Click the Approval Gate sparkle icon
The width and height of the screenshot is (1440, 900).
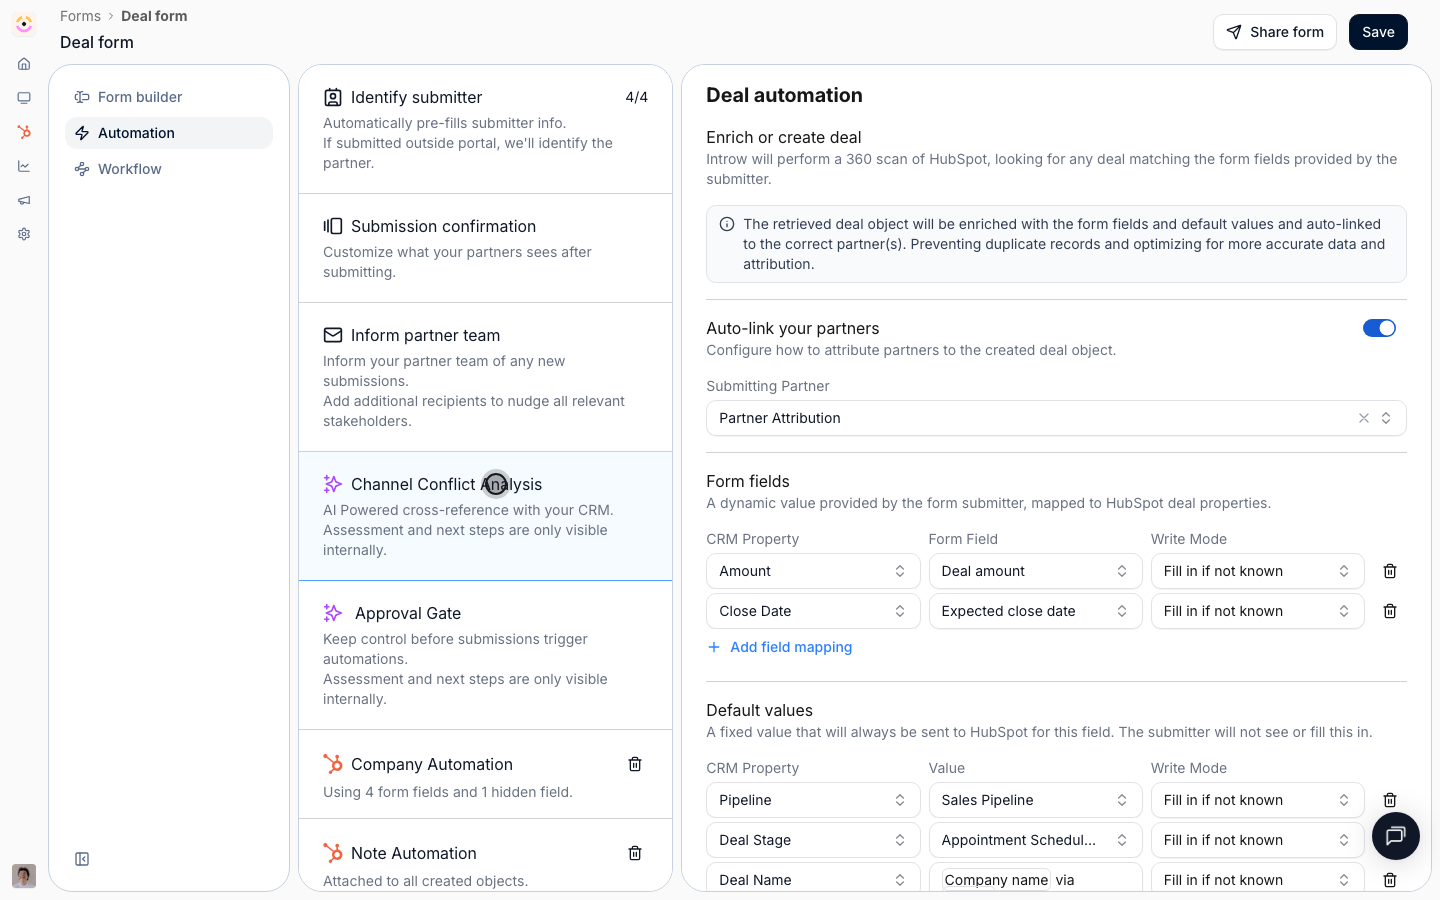333,613
